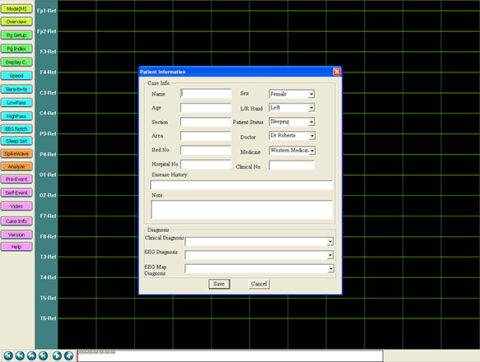Click the bottom timeline bar
Viewport: 480px width, 362px height.
click(230, 355)
